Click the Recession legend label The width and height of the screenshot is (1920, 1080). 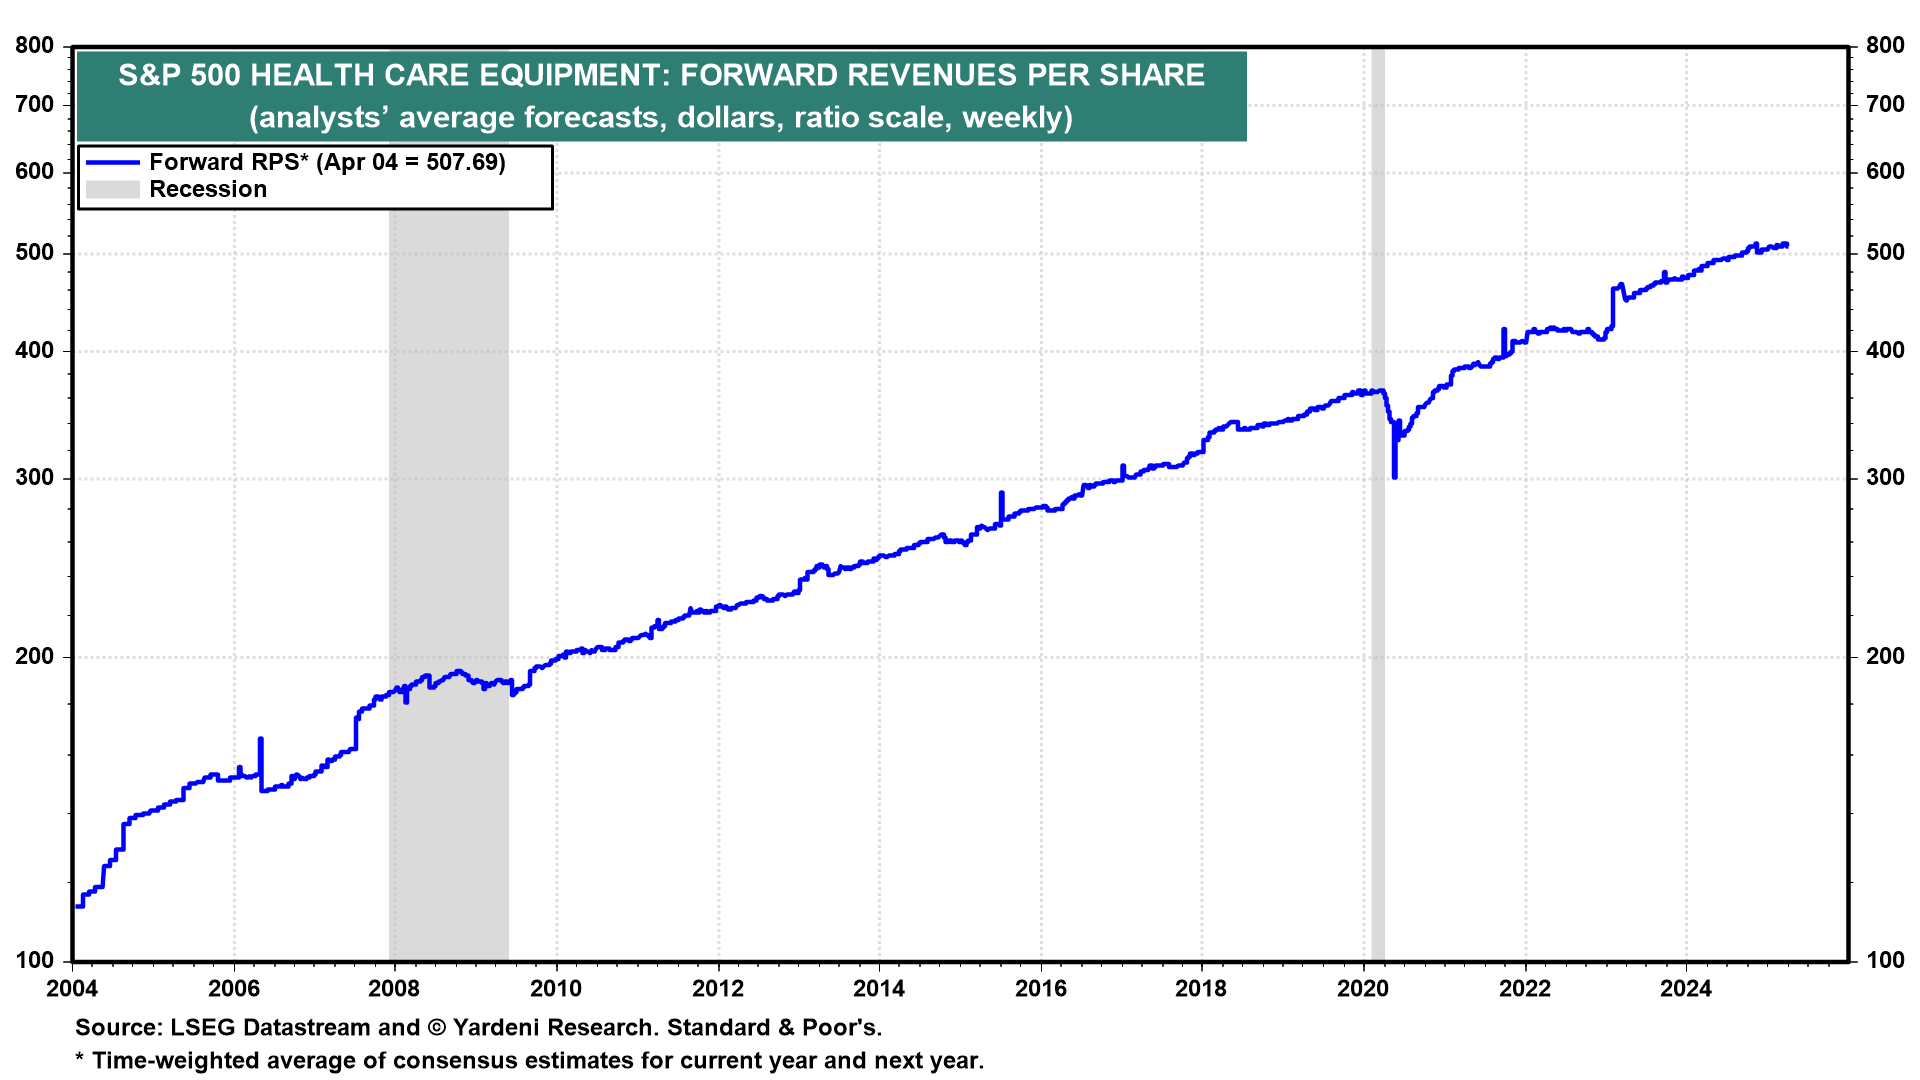click(x=208, y=190)
